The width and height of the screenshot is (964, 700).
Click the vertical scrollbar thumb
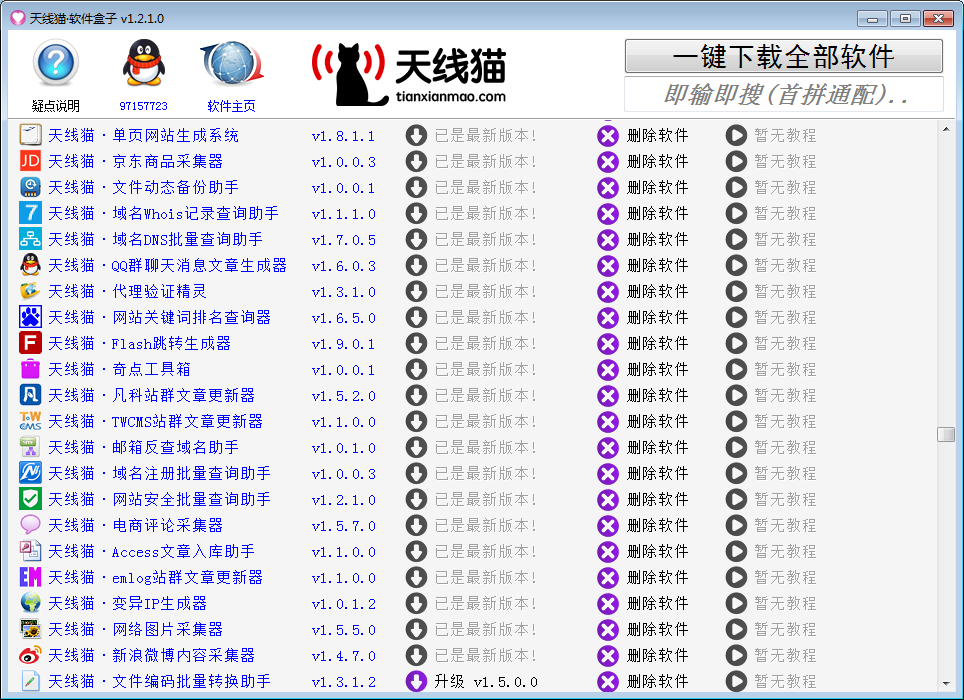pos(946,434)
